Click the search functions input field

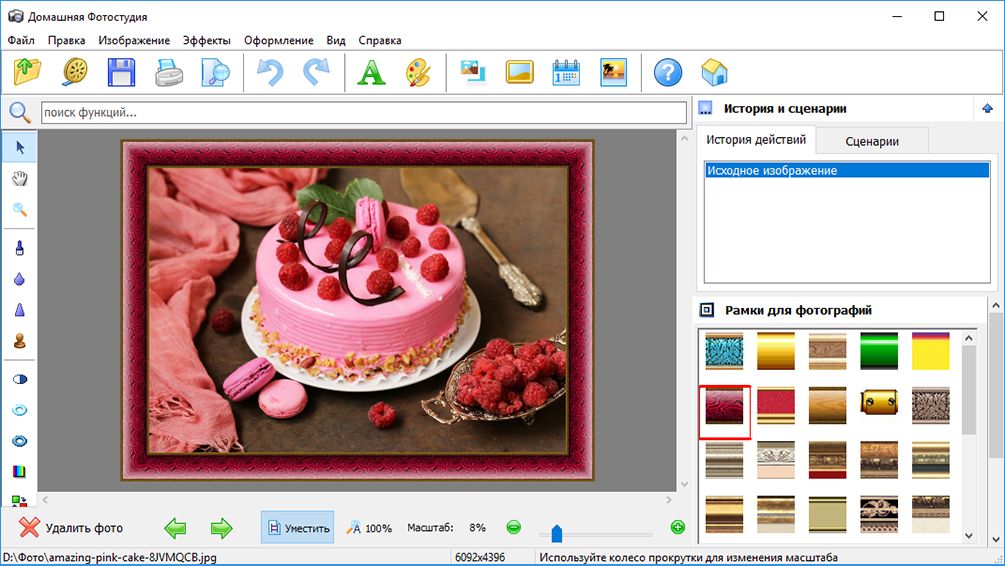364,113
